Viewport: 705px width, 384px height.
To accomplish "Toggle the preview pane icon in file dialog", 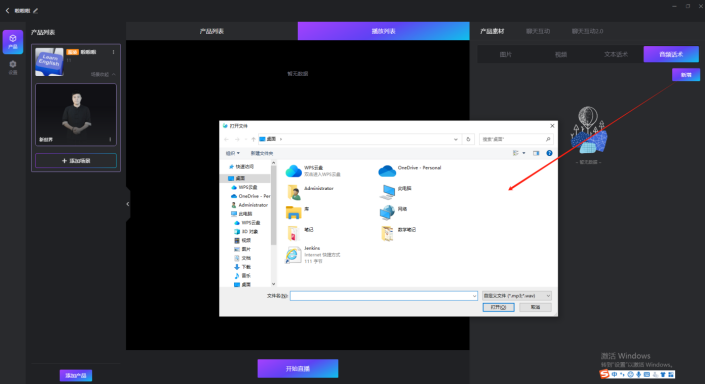I will pyautogui.click(x=536, y=153).
